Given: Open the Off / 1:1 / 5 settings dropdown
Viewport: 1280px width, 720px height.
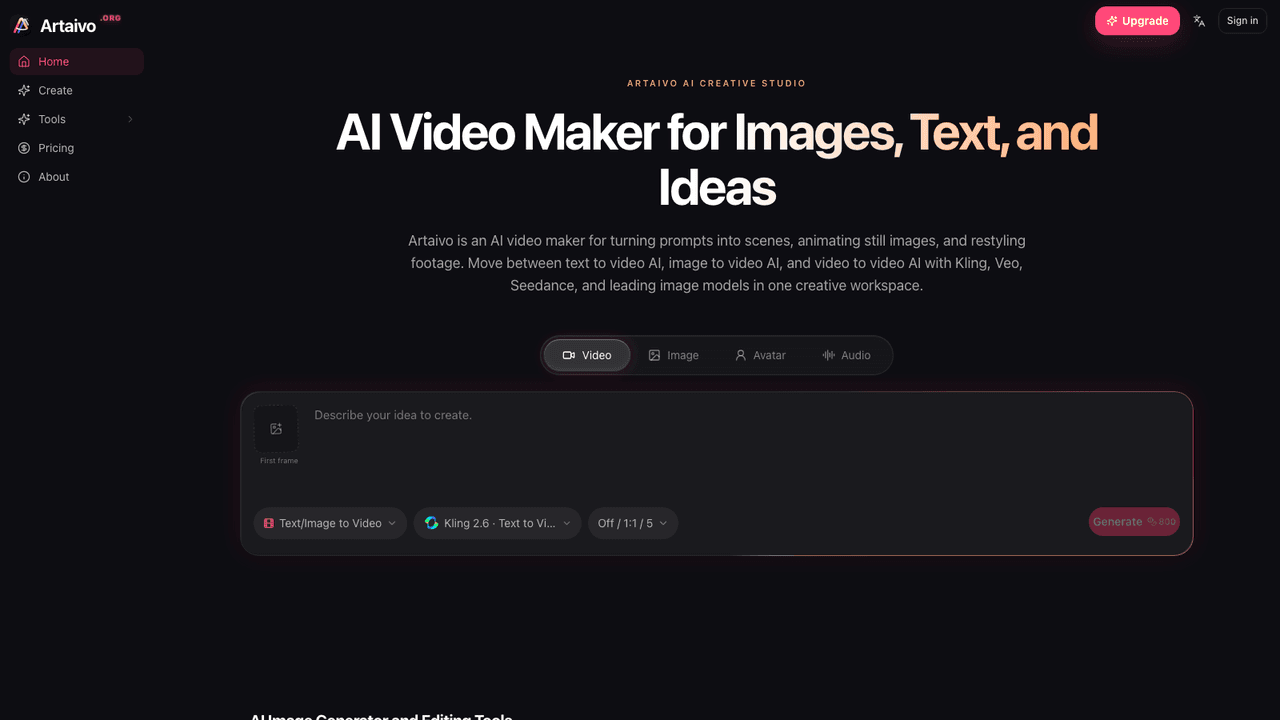Looking at the screenshot, I should coord(633,523).
